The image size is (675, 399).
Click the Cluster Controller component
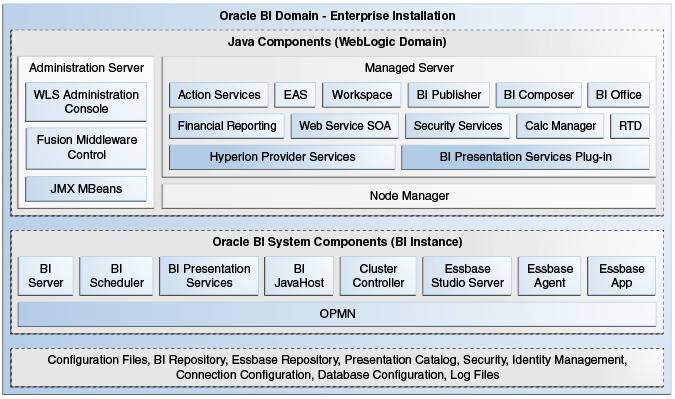(x=378, y=276)
